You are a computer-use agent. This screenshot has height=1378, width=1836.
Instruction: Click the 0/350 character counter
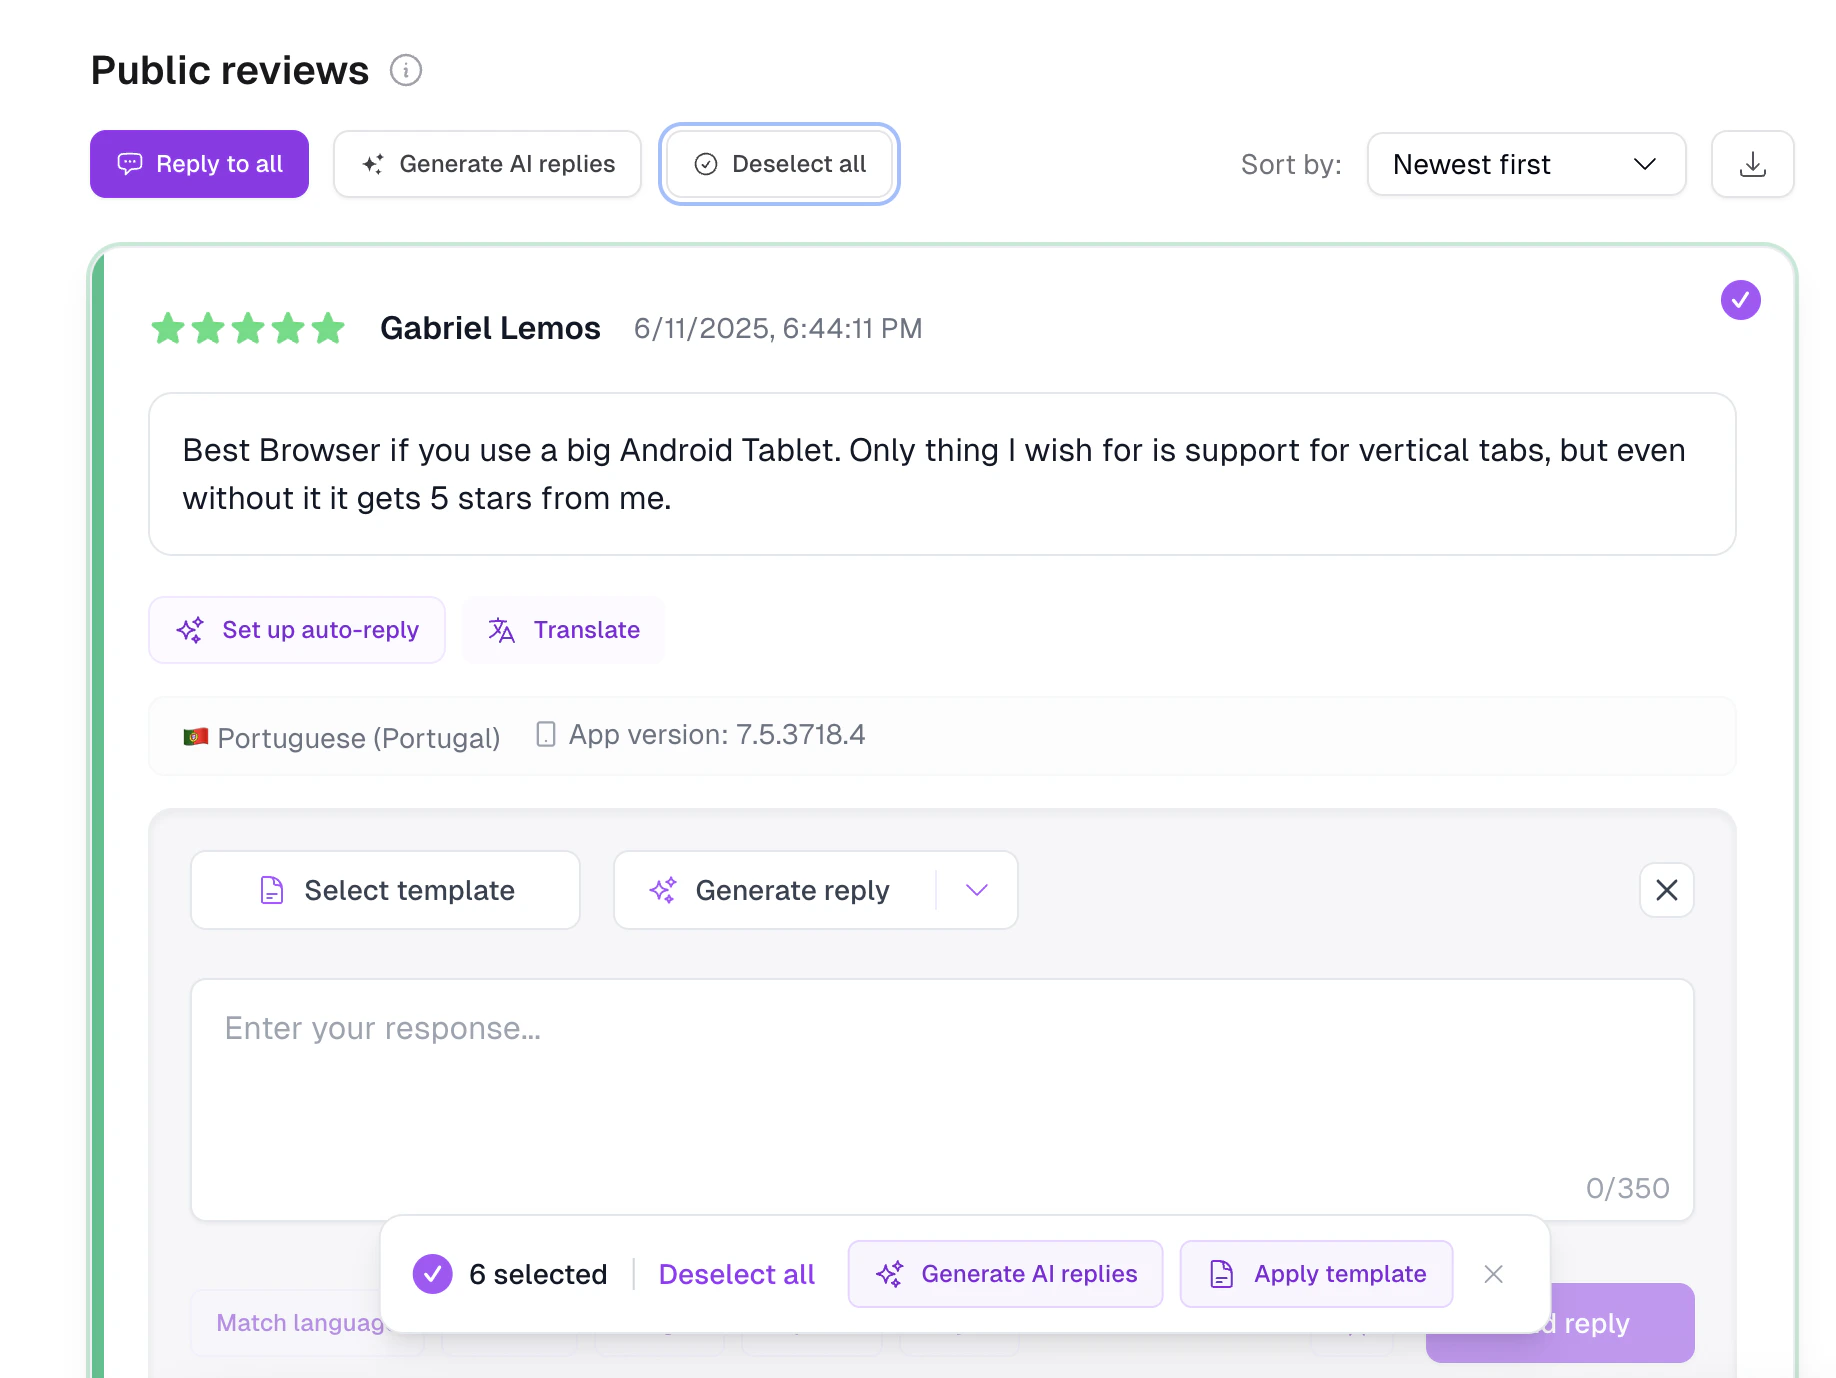pyautogui.click(x=1627, y=1188)
